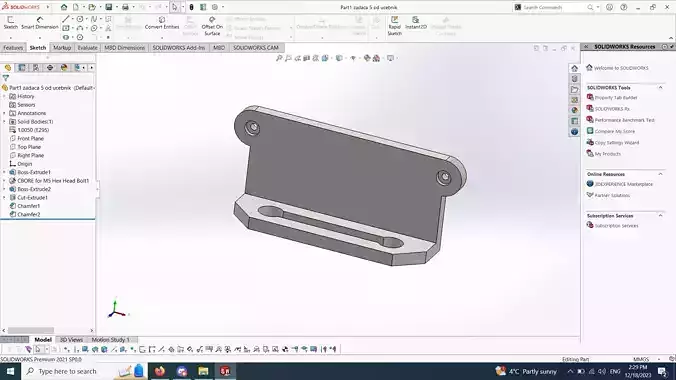
Task: Open the MBD Dimensions tab
Action: coord(125,48)
